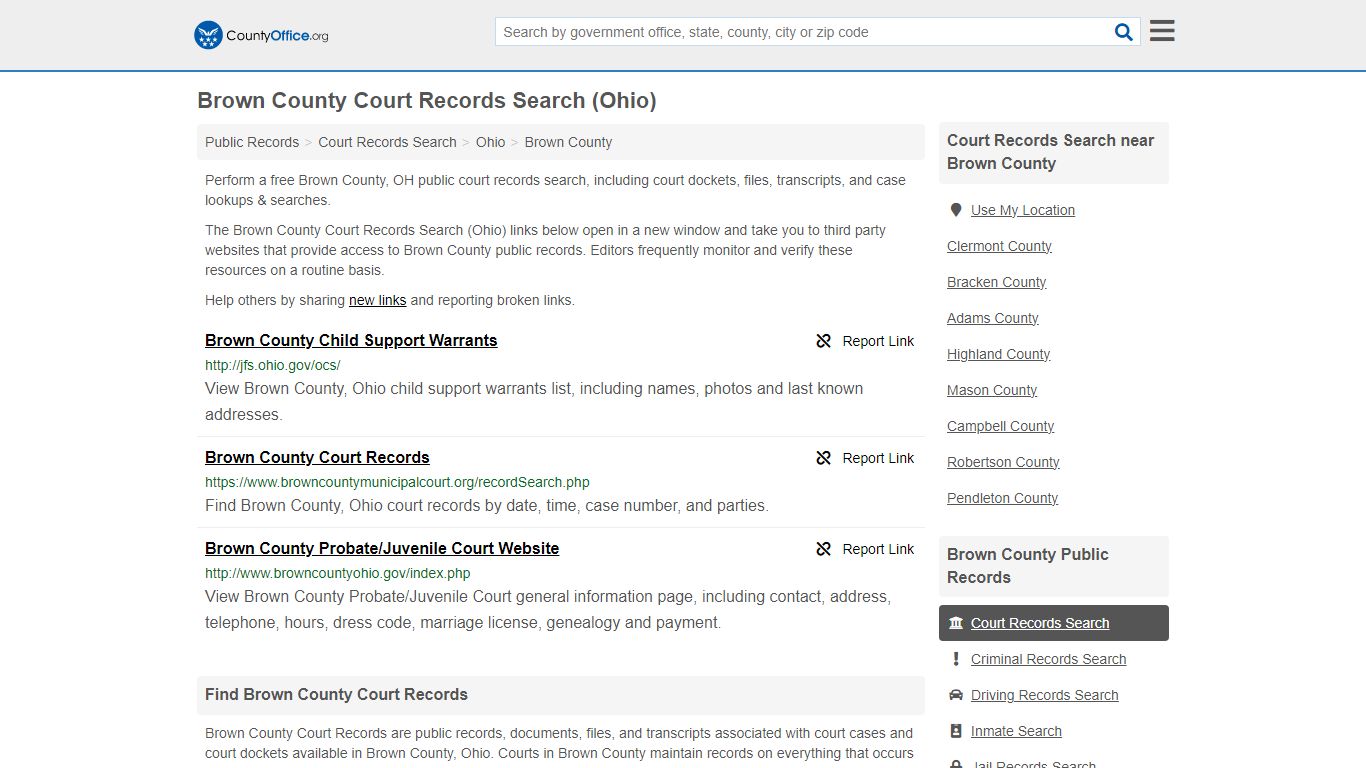This screenshot has width=1366, height=768.
Task: Open Bracken County
Action: (996, 282)
